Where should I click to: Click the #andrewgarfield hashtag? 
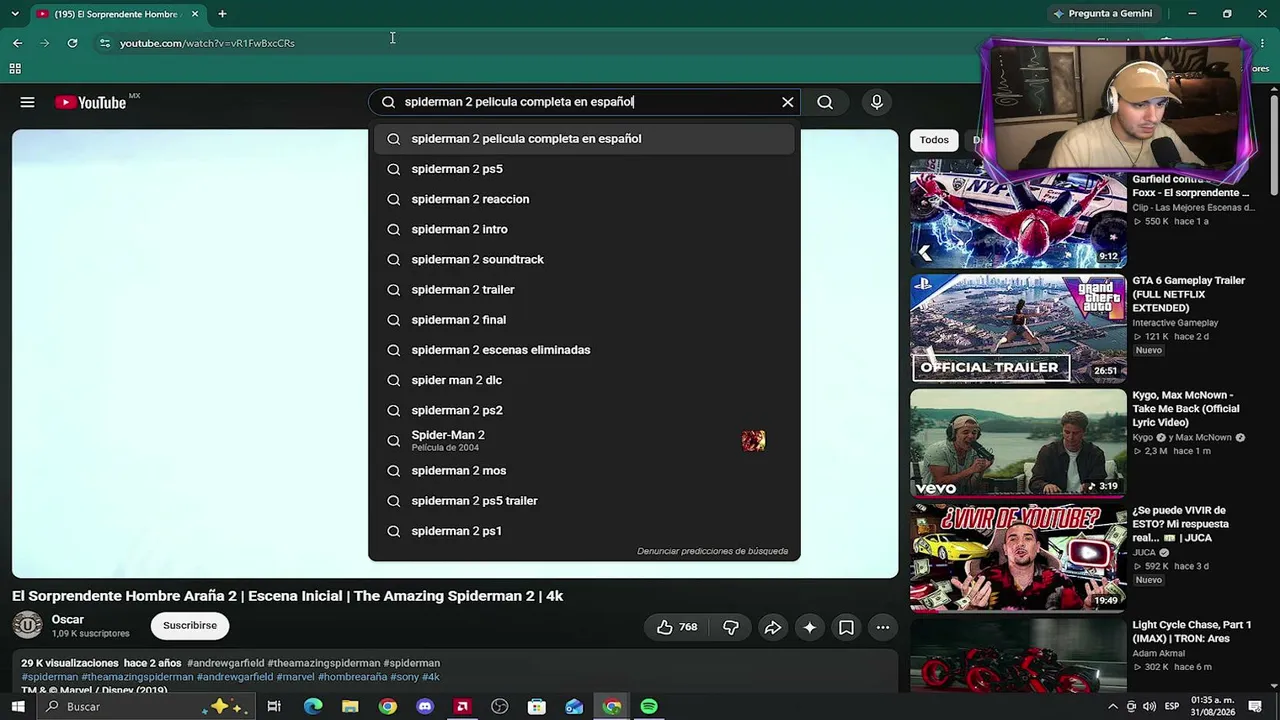pyautogui.click(x=225, y=663)
